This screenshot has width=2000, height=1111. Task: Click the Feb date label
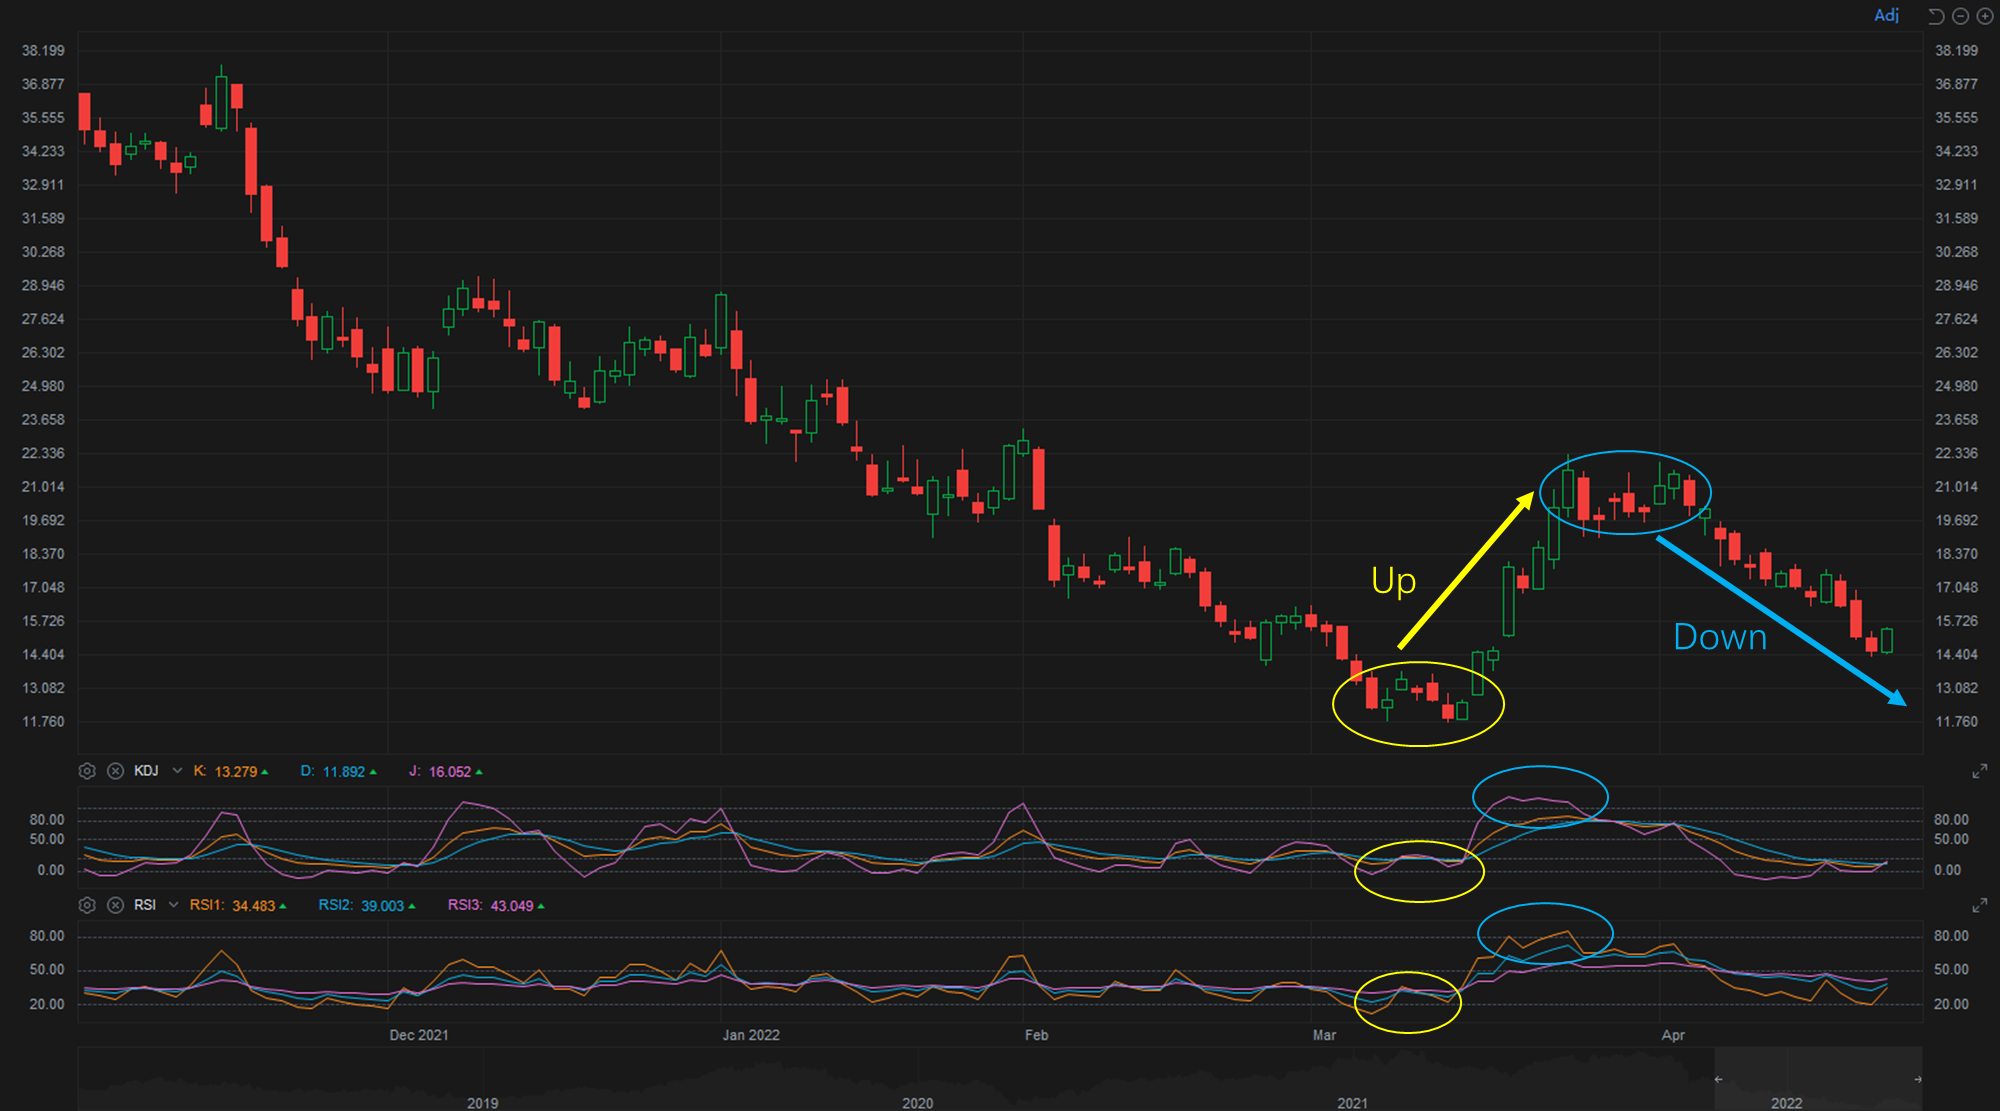tap(1036, 1035)
